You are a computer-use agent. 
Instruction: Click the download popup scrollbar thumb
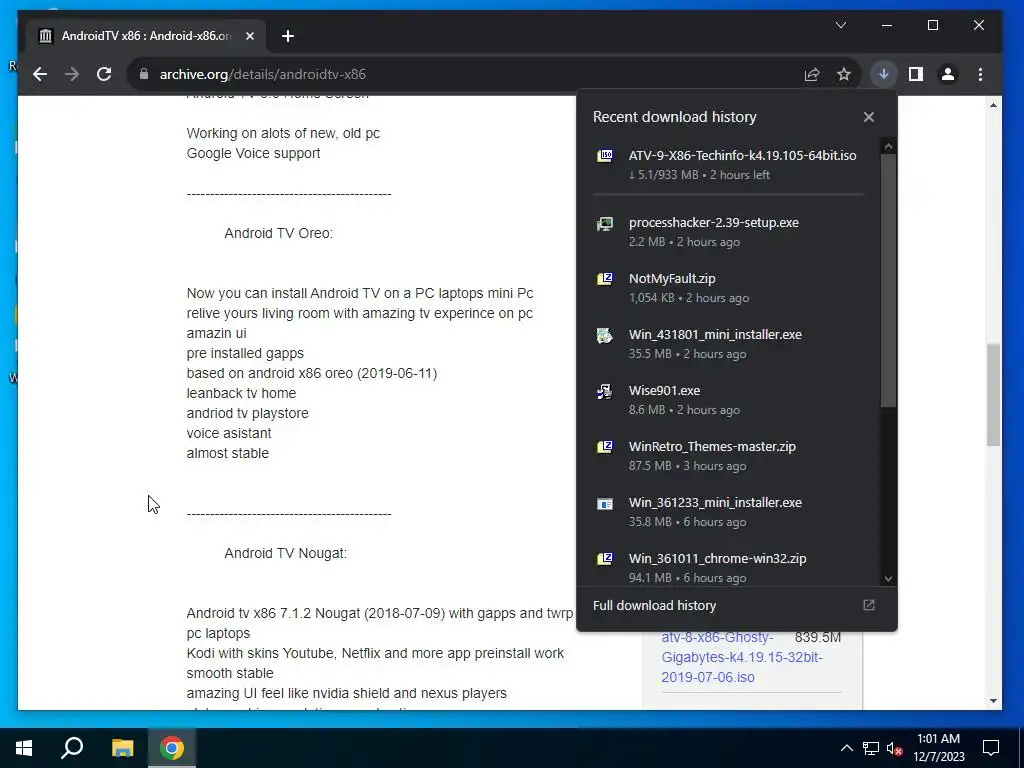pyautogui.click(x=888, y=281)
